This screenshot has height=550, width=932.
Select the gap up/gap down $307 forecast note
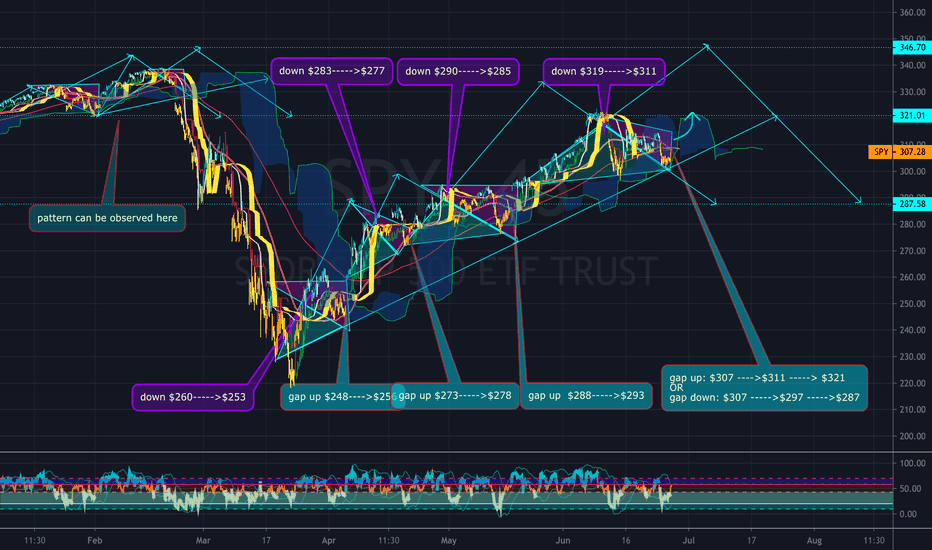(x=764, y=388)
